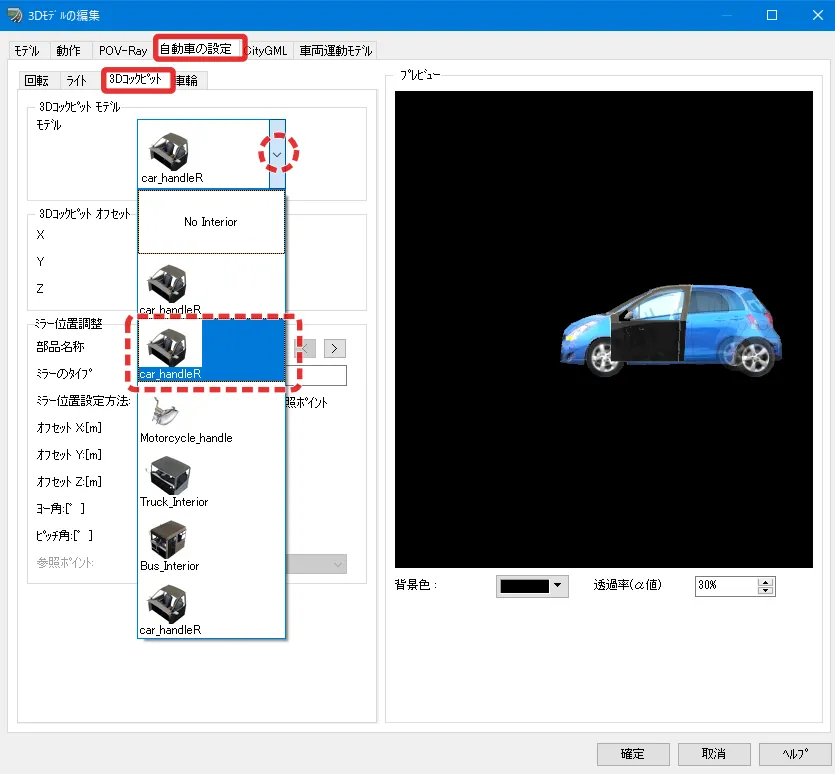Collapse the cockpit model dropdown arrow
The height and width of the screenshot is (774, 835).
click(277, 154)
